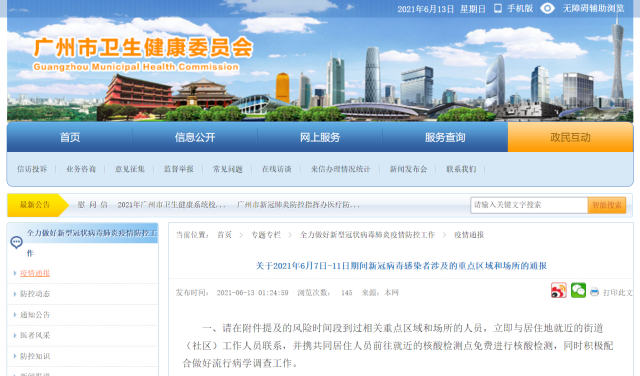Open the 2021年广州市卫生健康系统 announcement
The image size is (640, 376).
171,205
